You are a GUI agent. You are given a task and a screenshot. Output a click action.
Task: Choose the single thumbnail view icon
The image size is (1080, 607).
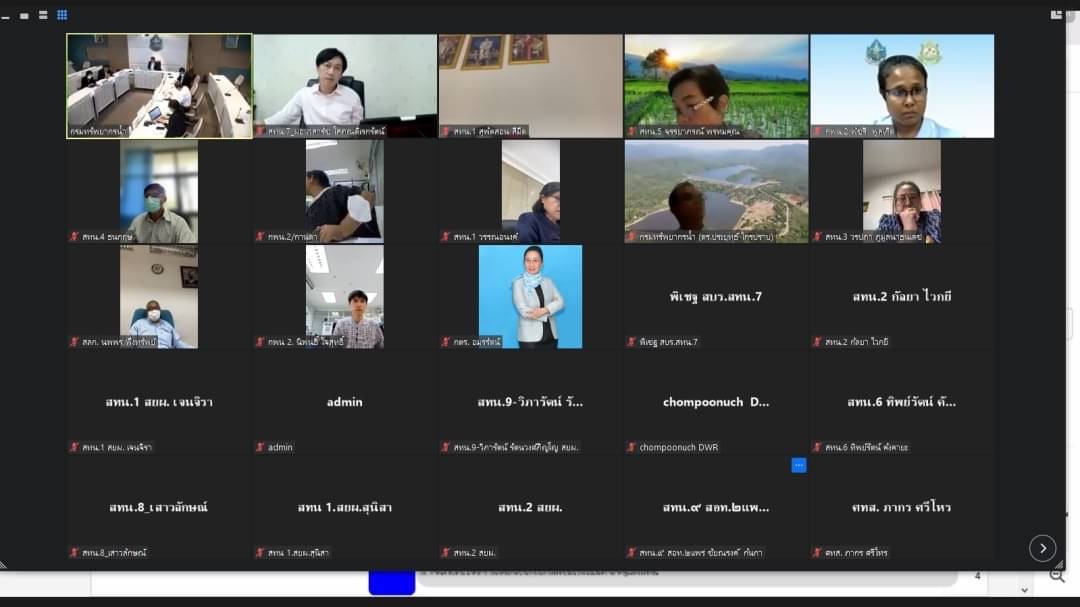point(24,16)
